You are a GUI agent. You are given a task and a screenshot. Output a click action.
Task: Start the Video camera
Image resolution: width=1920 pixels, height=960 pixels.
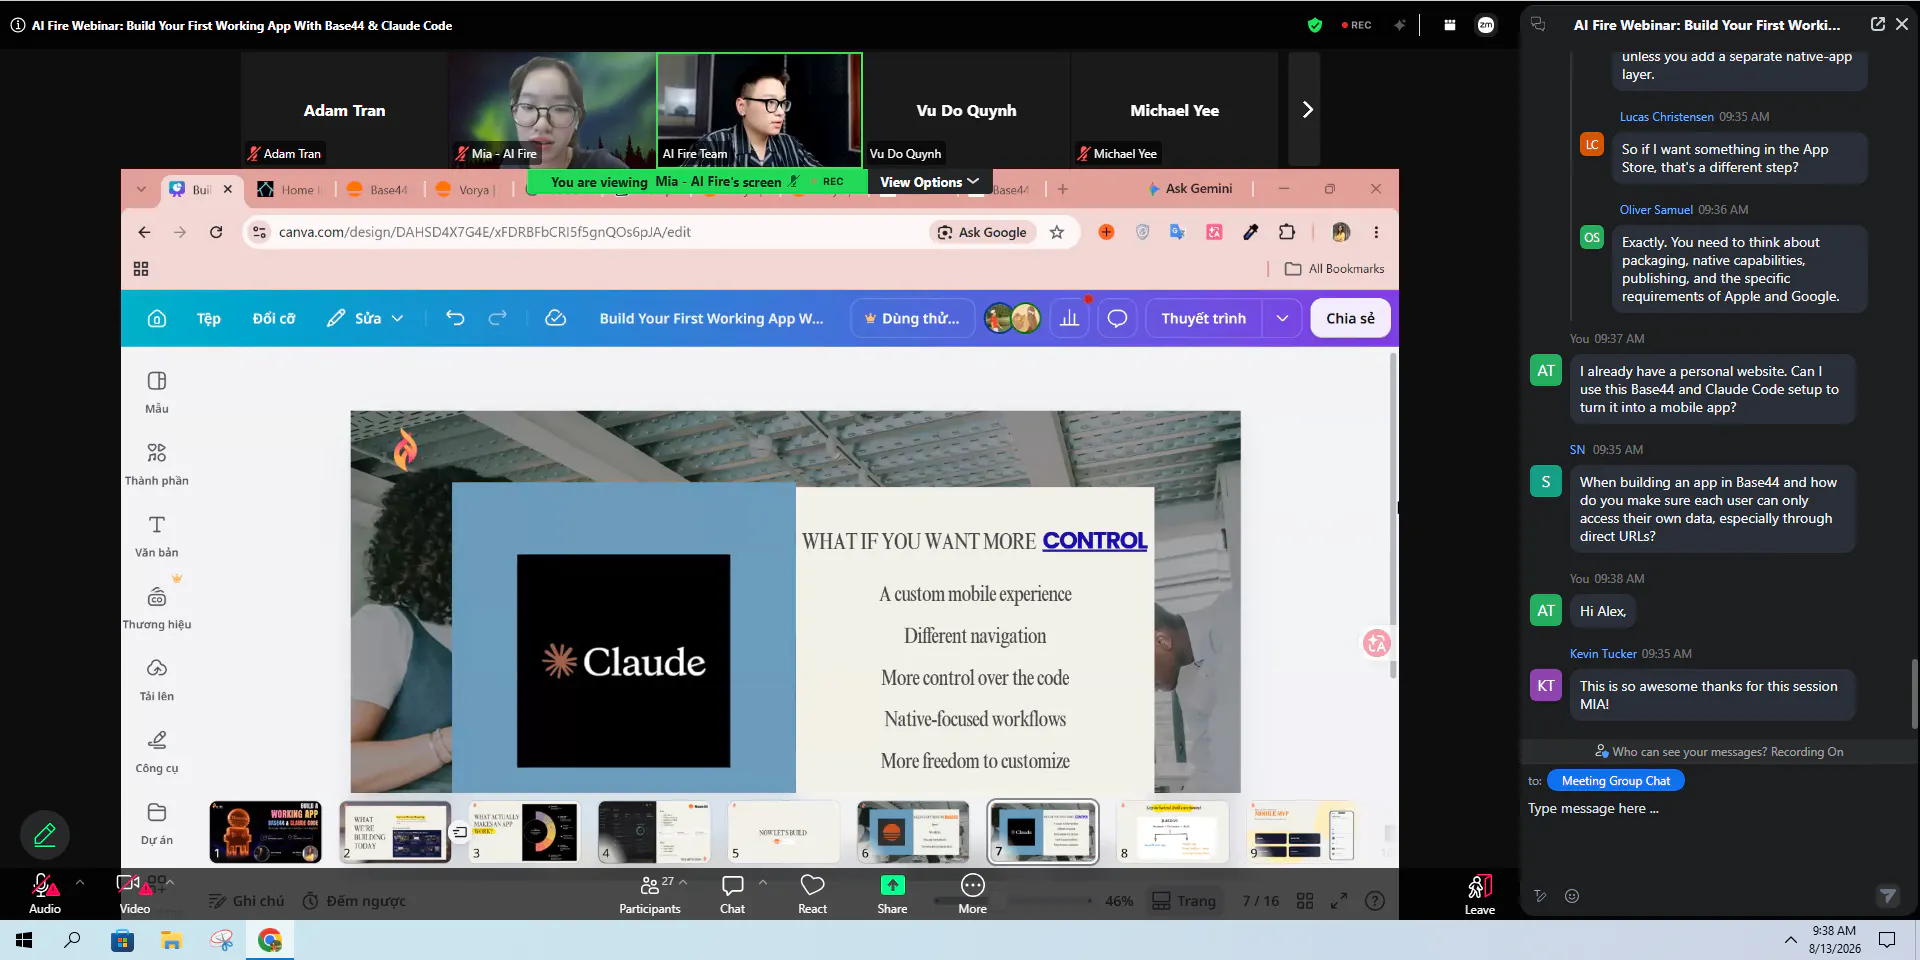coord(135,894)
